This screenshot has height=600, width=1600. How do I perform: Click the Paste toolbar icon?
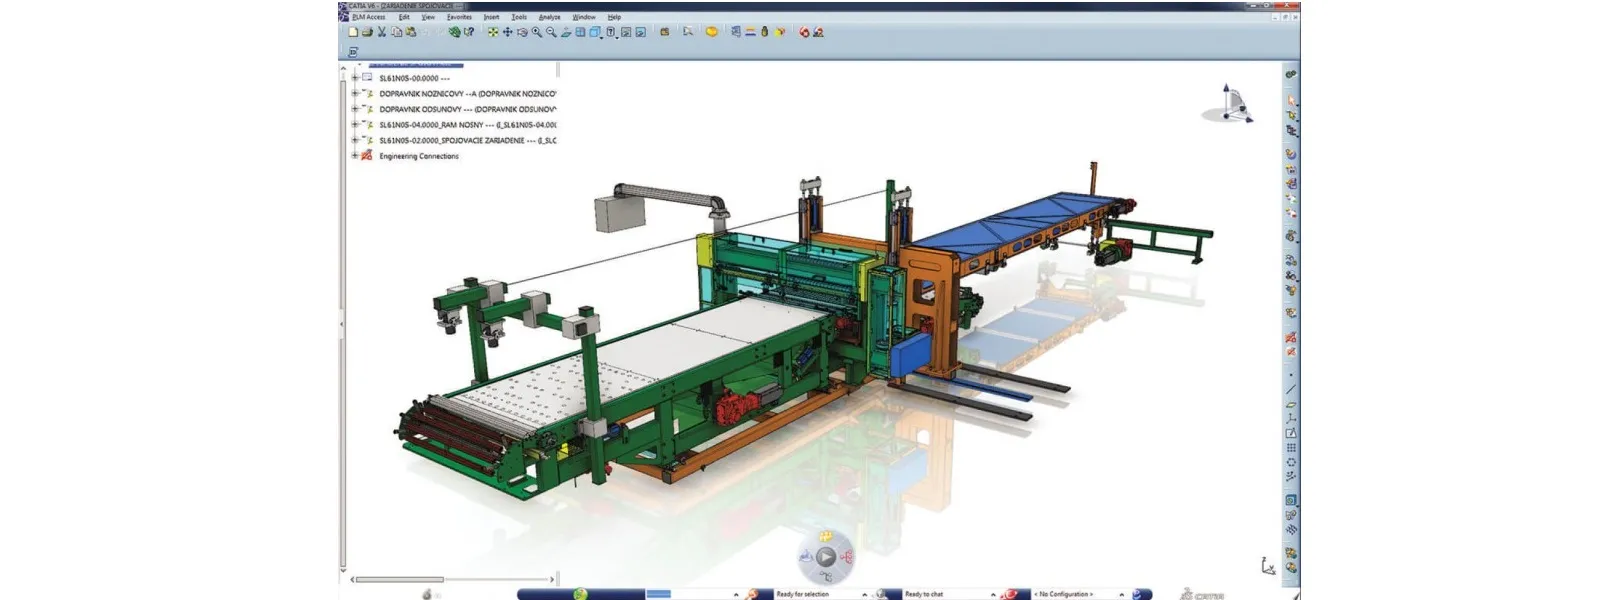[x=411, y=32]
